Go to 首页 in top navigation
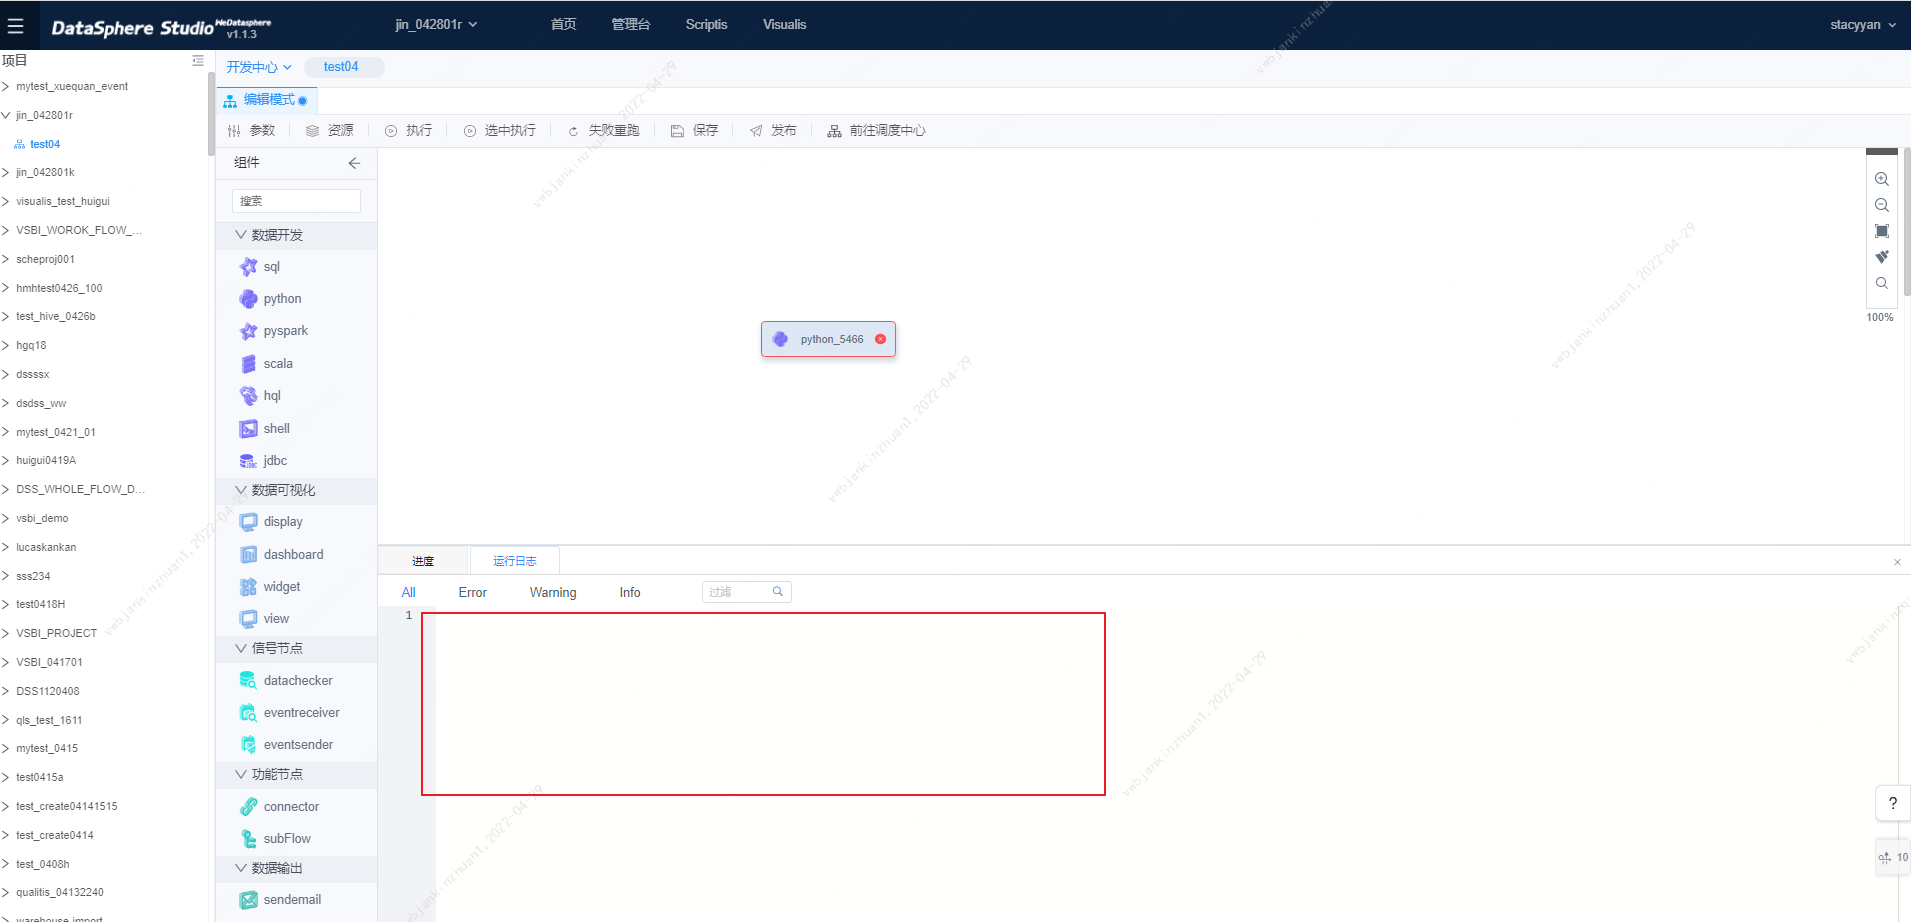Image resolution: width=1911 pixels, height=922 pixels. 563,24
